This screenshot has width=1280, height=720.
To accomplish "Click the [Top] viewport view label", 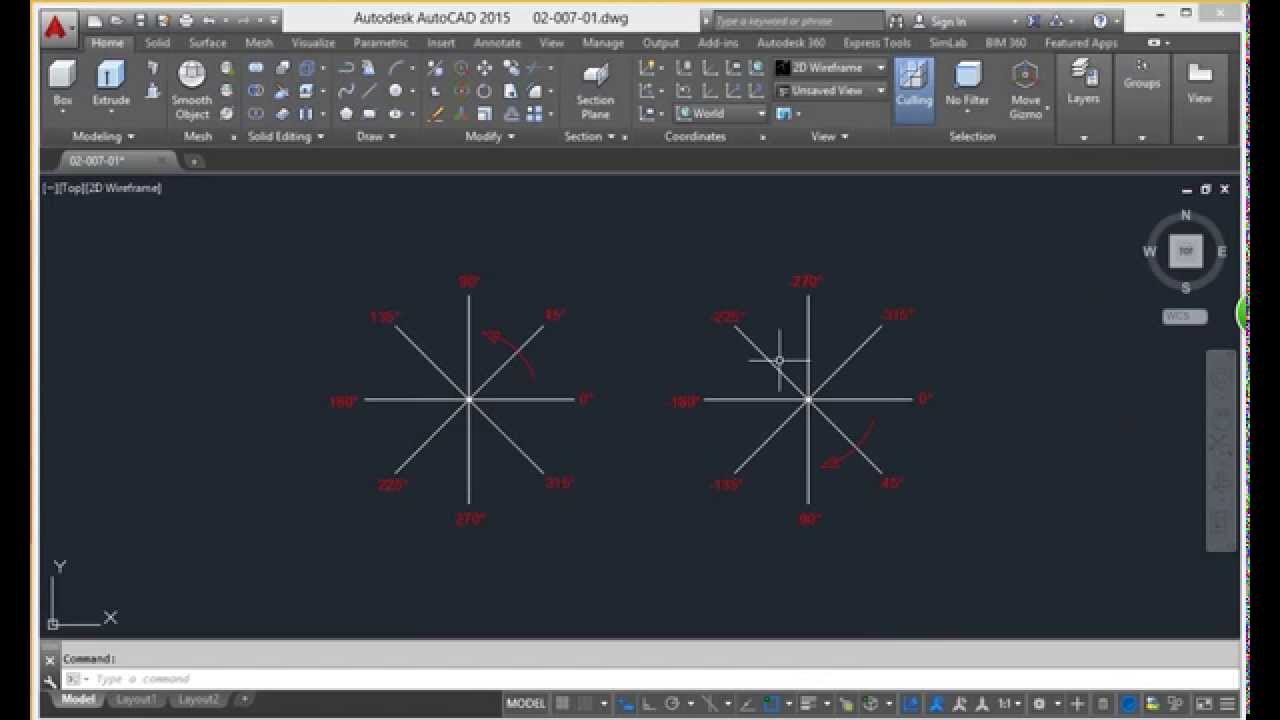I will click(x=73, y=188).
